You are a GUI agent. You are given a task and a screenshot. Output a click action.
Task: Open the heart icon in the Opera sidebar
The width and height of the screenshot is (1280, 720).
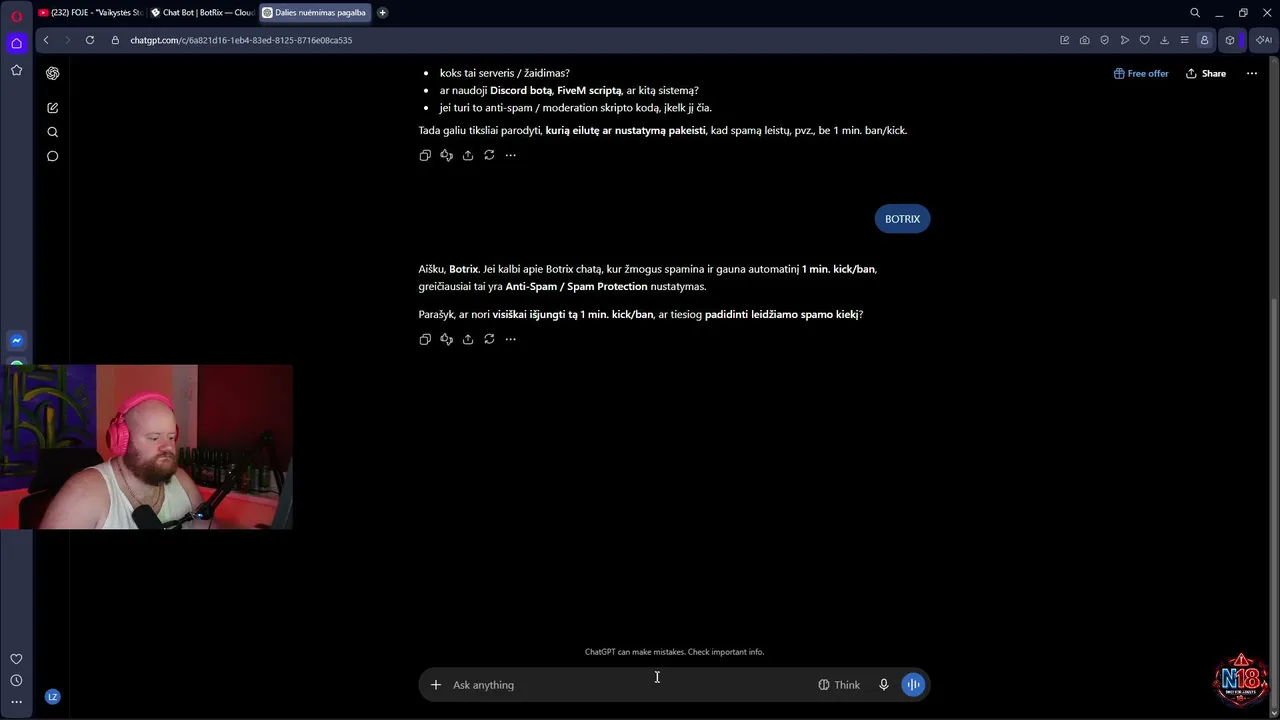[x=16, y=659]
